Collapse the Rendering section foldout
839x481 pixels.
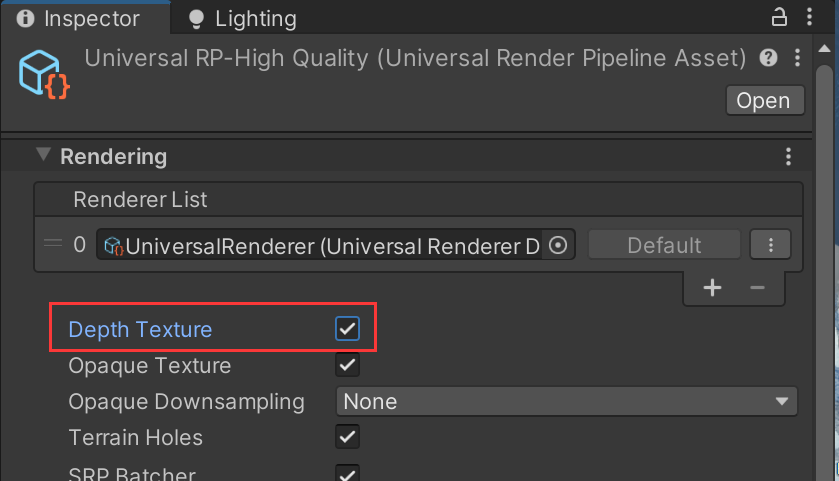43,155
